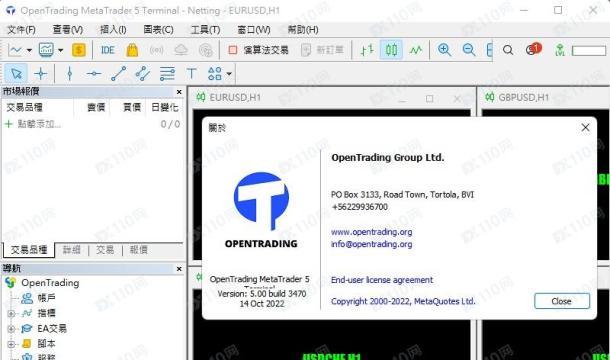Viewport: 610px width, 360px height.
Task: Select the crosshair tool
Action: click(x=40, y=73)
